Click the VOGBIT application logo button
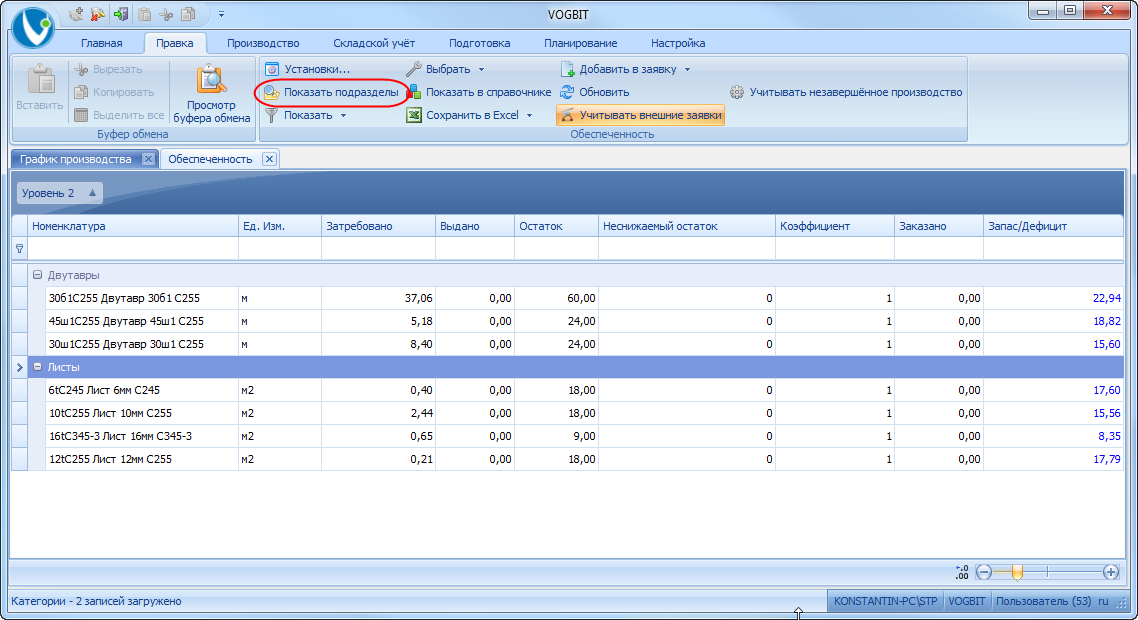 pos(33,27)
